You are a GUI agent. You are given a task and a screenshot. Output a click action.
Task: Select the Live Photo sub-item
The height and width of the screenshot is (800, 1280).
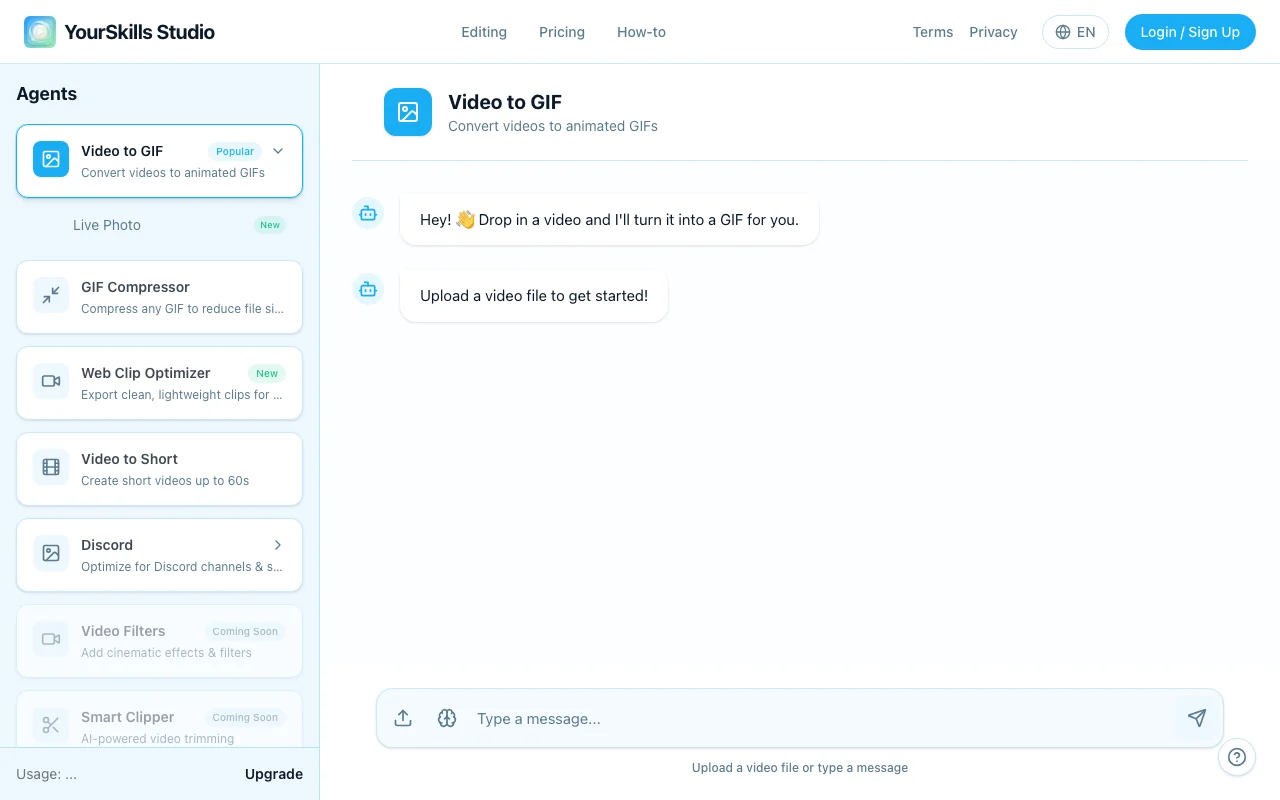pyautogui.click(x=107, y=225)
